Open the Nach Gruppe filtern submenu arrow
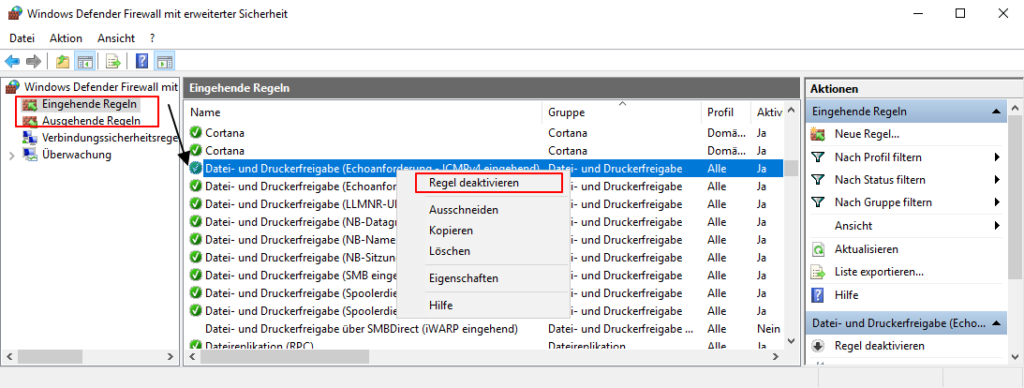Image resolution: width=1024 pixels, height=388 pixels. (x=997, y=202)
